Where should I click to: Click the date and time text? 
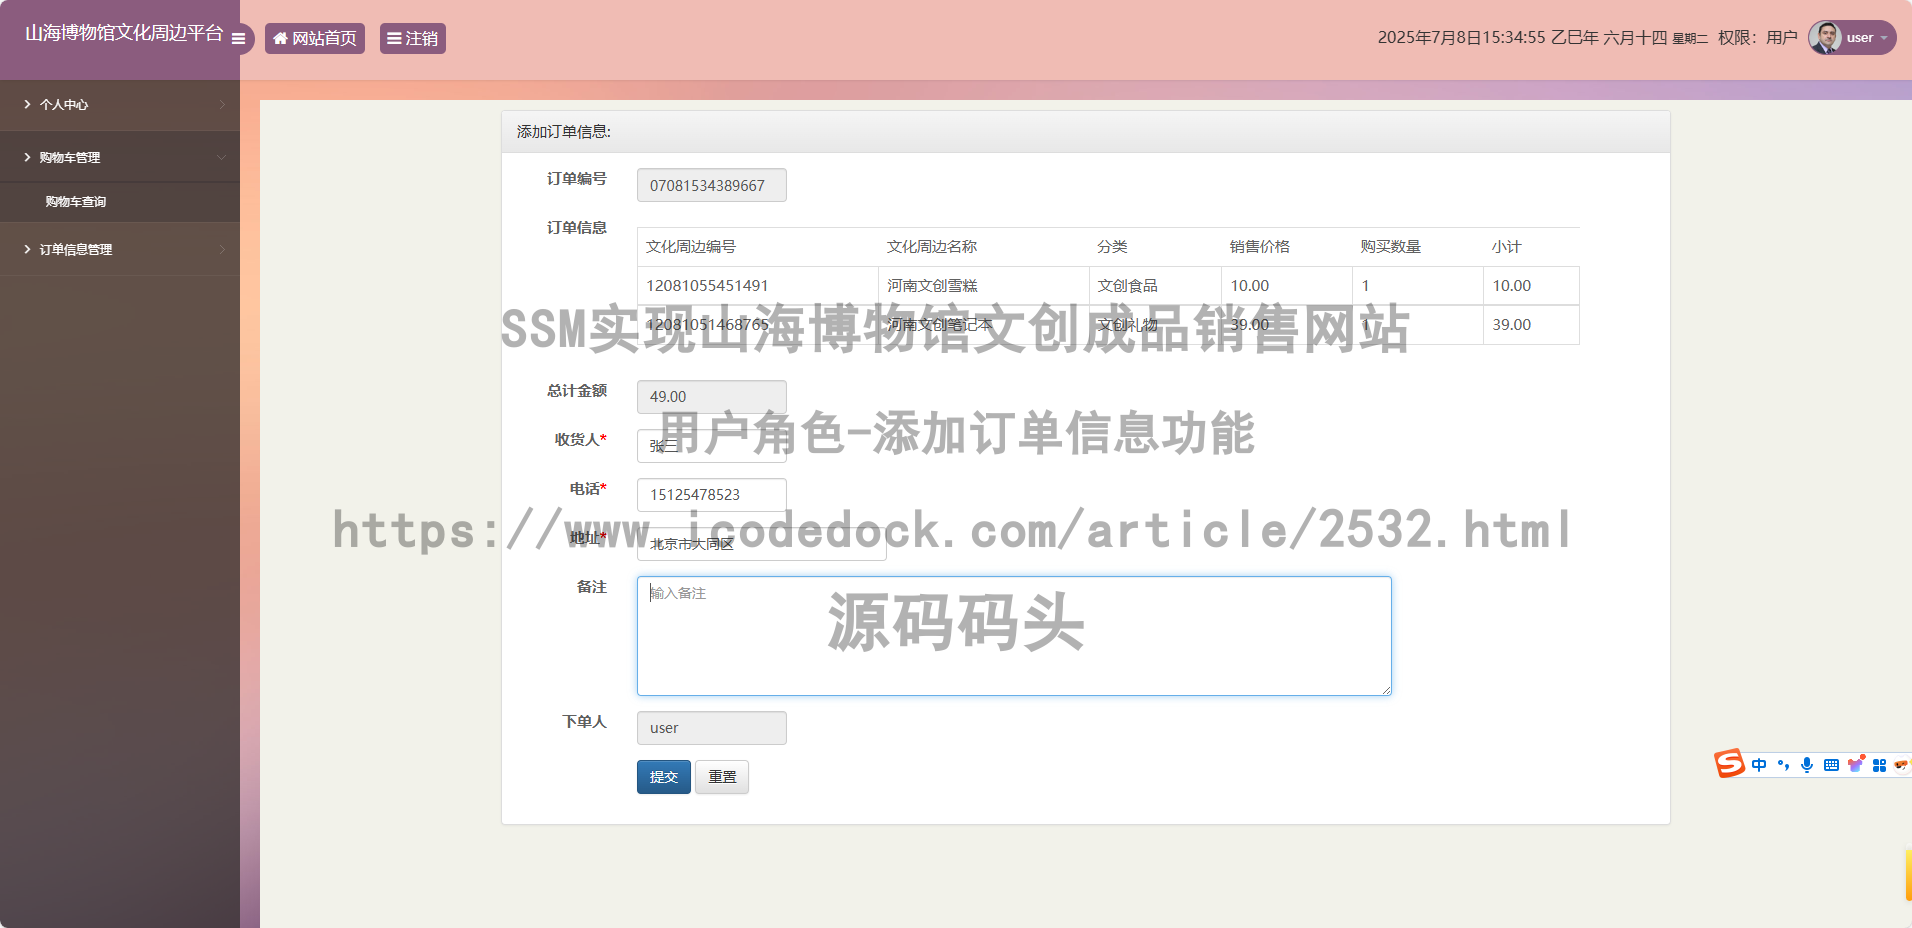[x=1543, y=38]
